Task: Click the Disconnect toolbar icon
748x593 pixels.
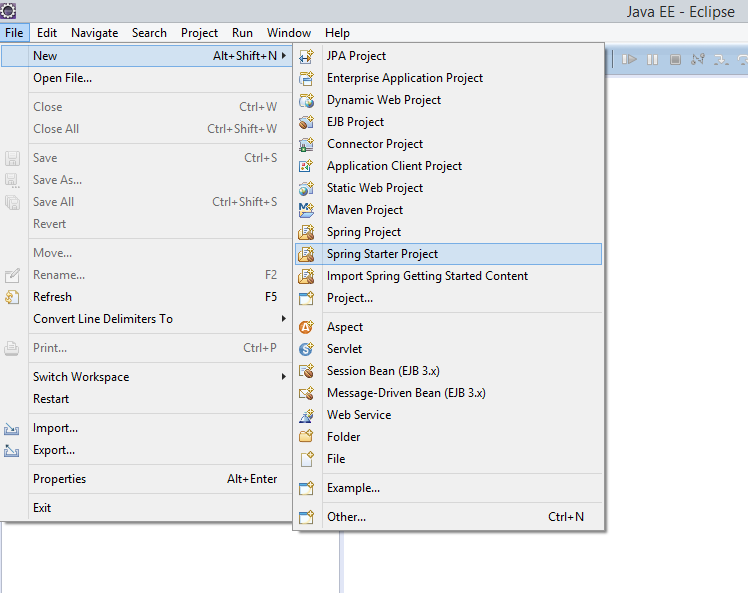Action: point(698,59)
